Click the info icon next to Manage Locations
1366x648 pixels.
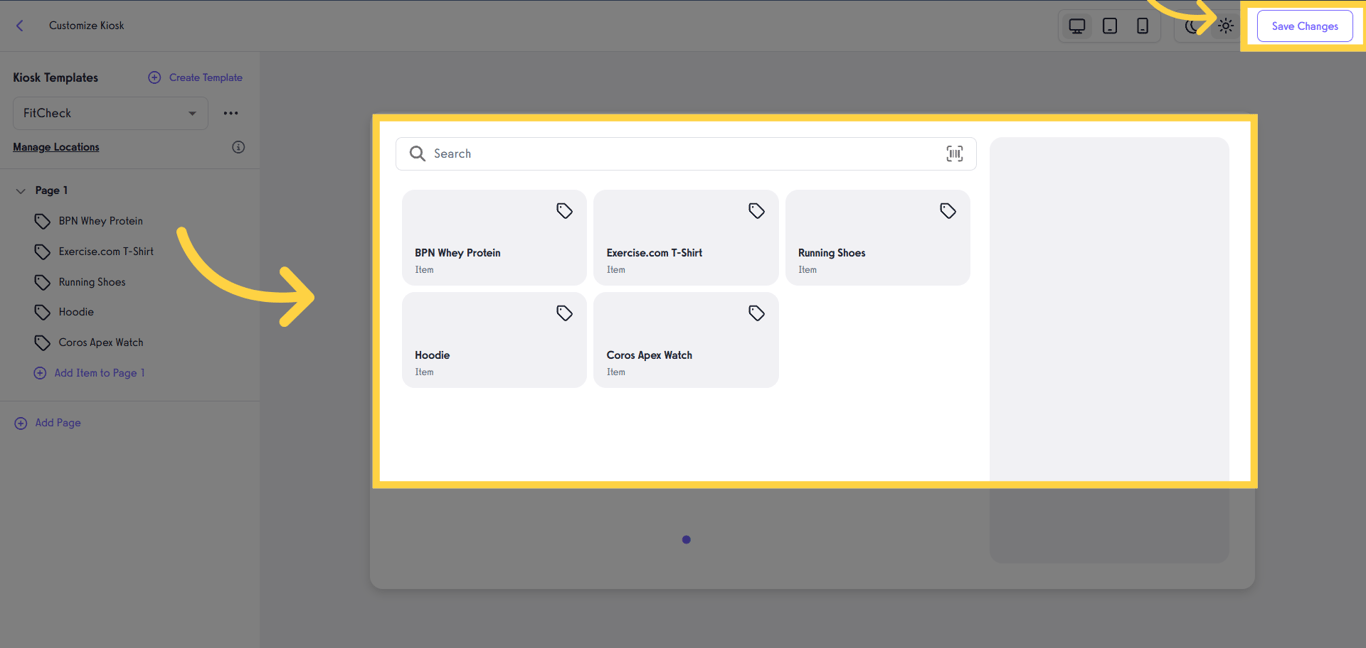[x=238, y=146]
